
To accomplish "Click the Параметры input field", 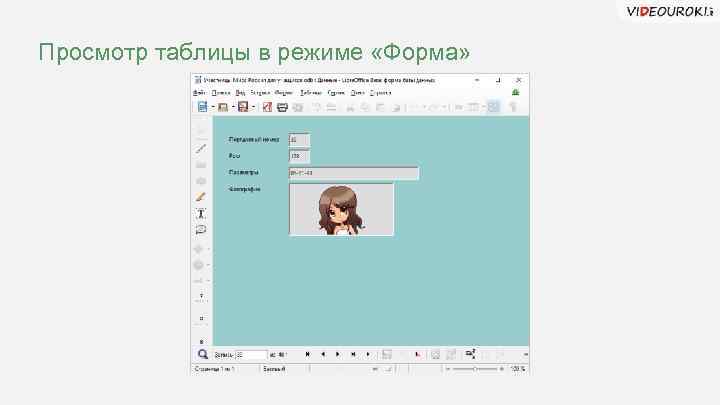I will [354, 173].
